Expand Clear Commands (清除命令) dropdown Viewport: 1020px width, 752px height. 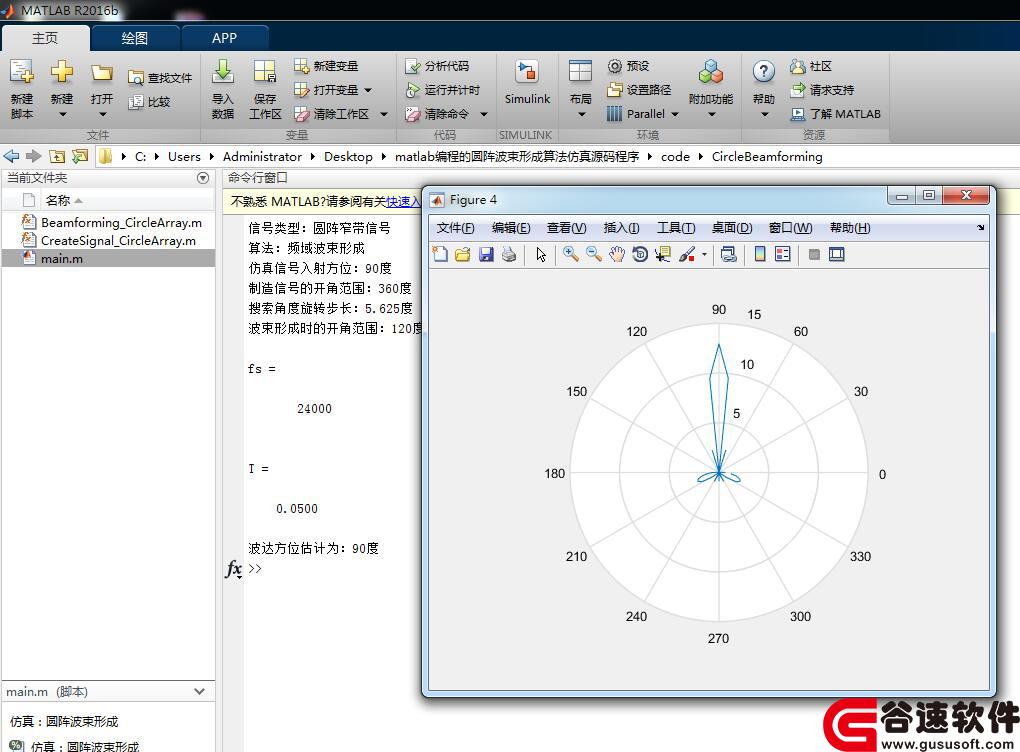pyautogui.click(x=484, y=114)
